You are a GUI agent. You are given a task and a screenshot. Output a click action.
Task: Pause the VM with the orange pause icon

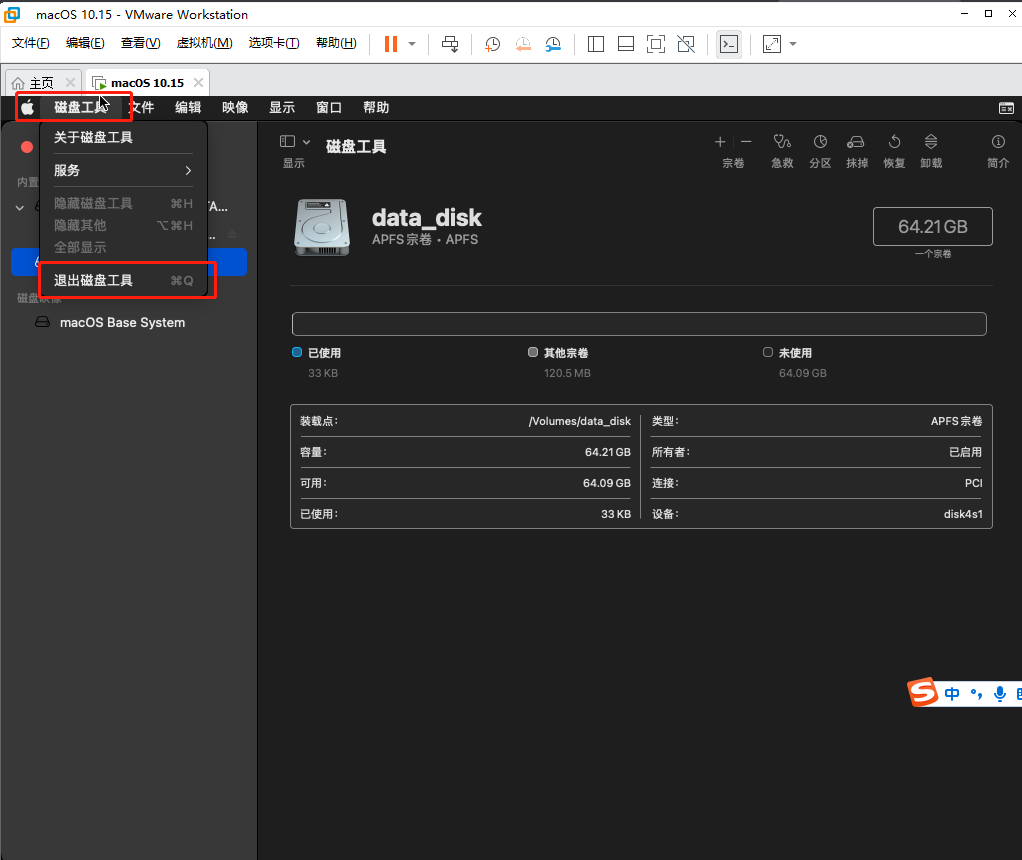391,44
